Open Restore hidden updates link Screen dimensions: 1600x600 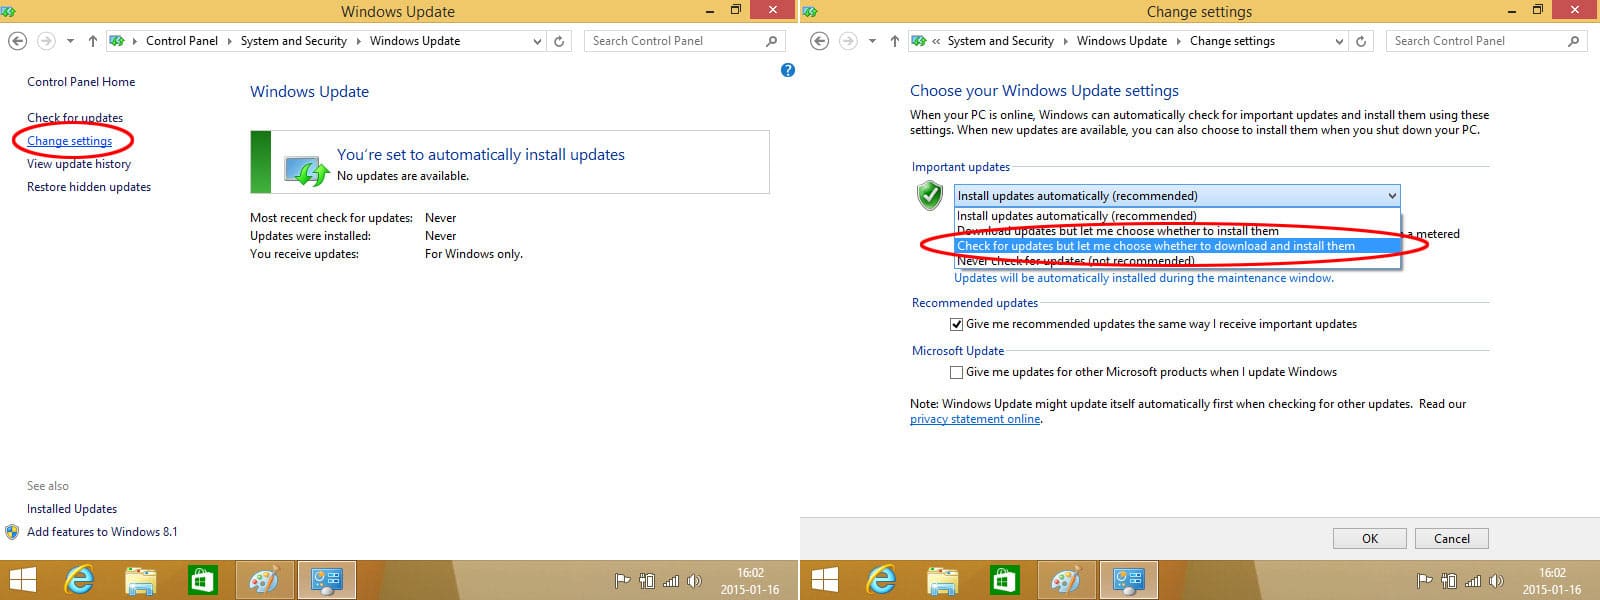tap(89, 187)
